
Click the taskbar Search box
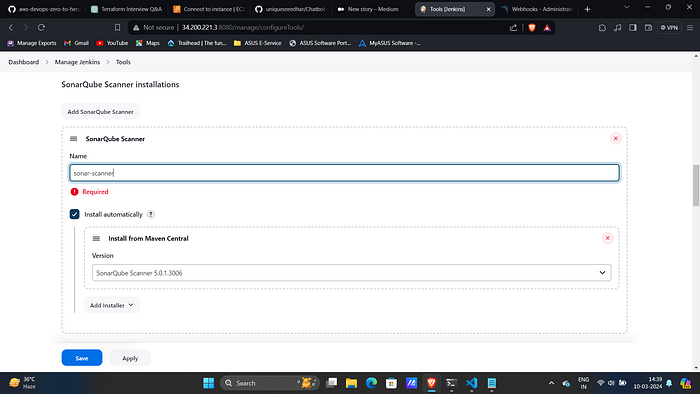270,383
